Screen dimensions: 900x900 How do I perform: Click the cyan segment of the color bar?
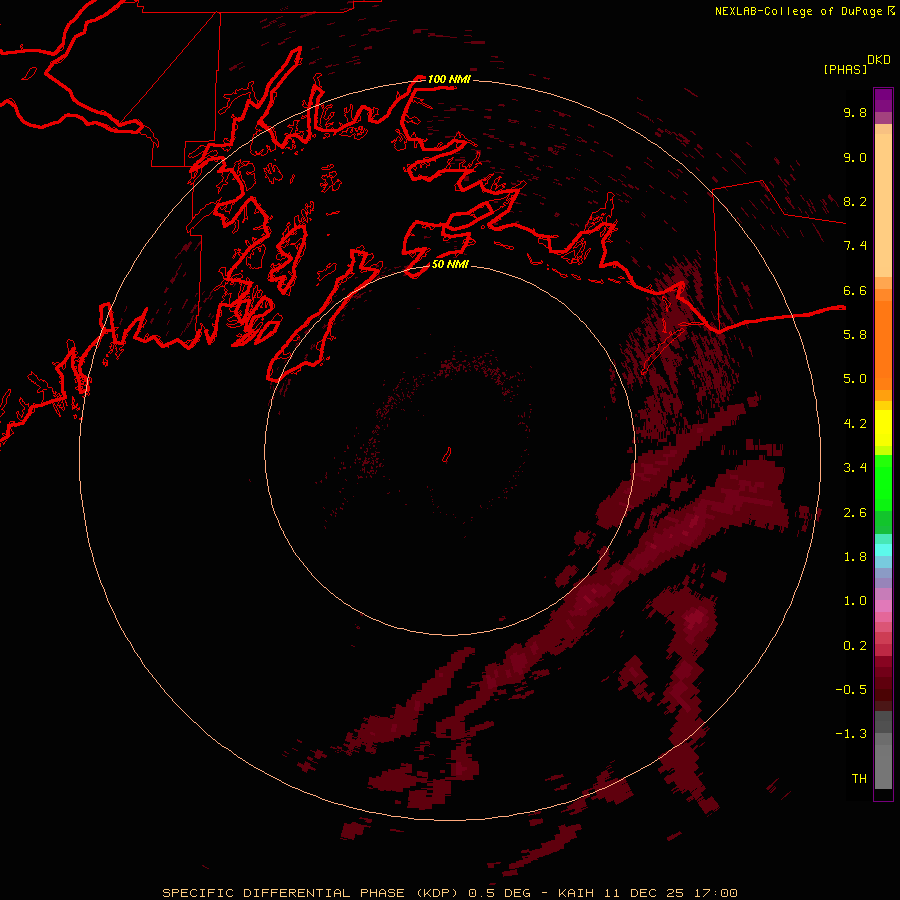[x=883, y=549]
